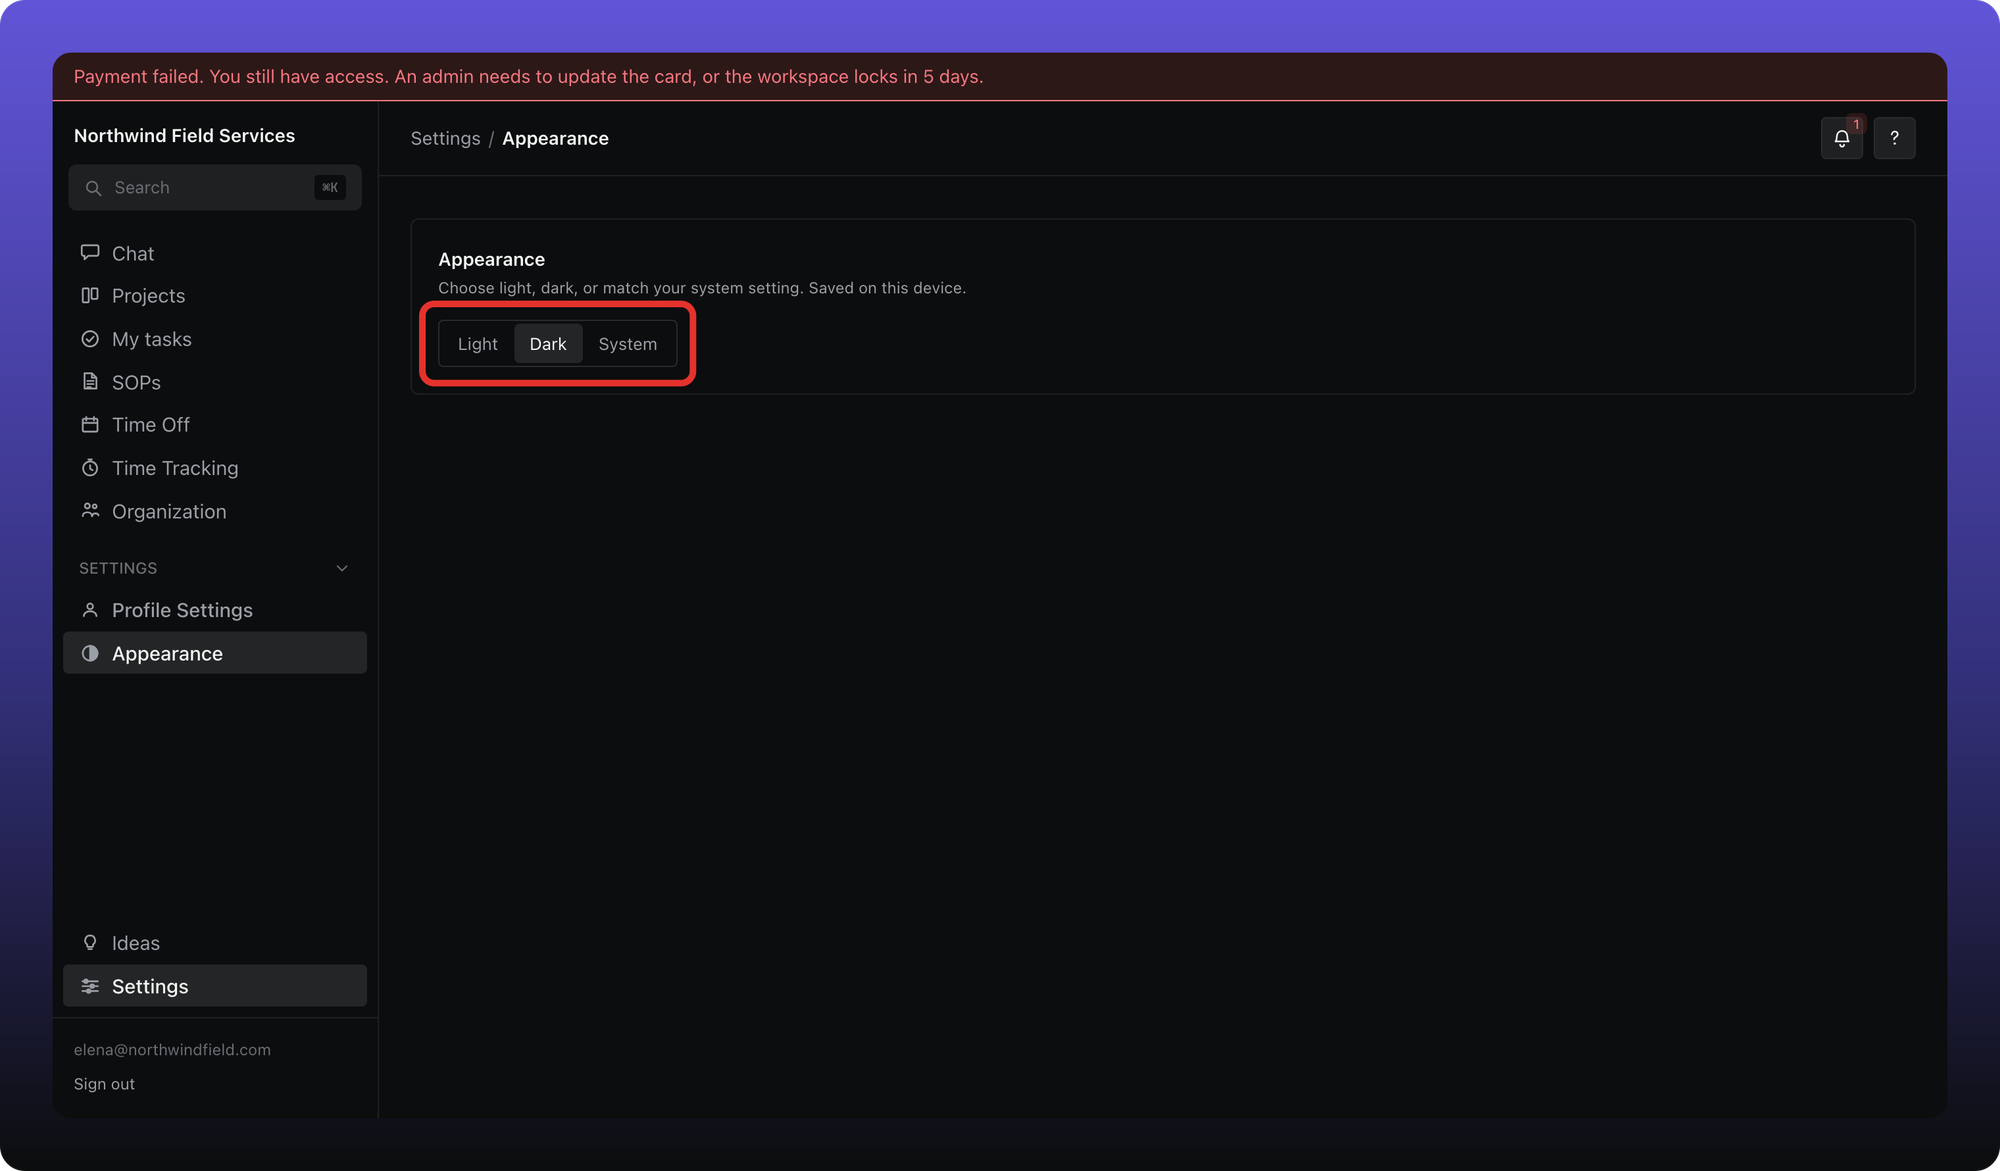The width and height of the screenshot is (2000, 1171).
Task: Click the Profile Settings person icon
Action: (x=90, y=610)
